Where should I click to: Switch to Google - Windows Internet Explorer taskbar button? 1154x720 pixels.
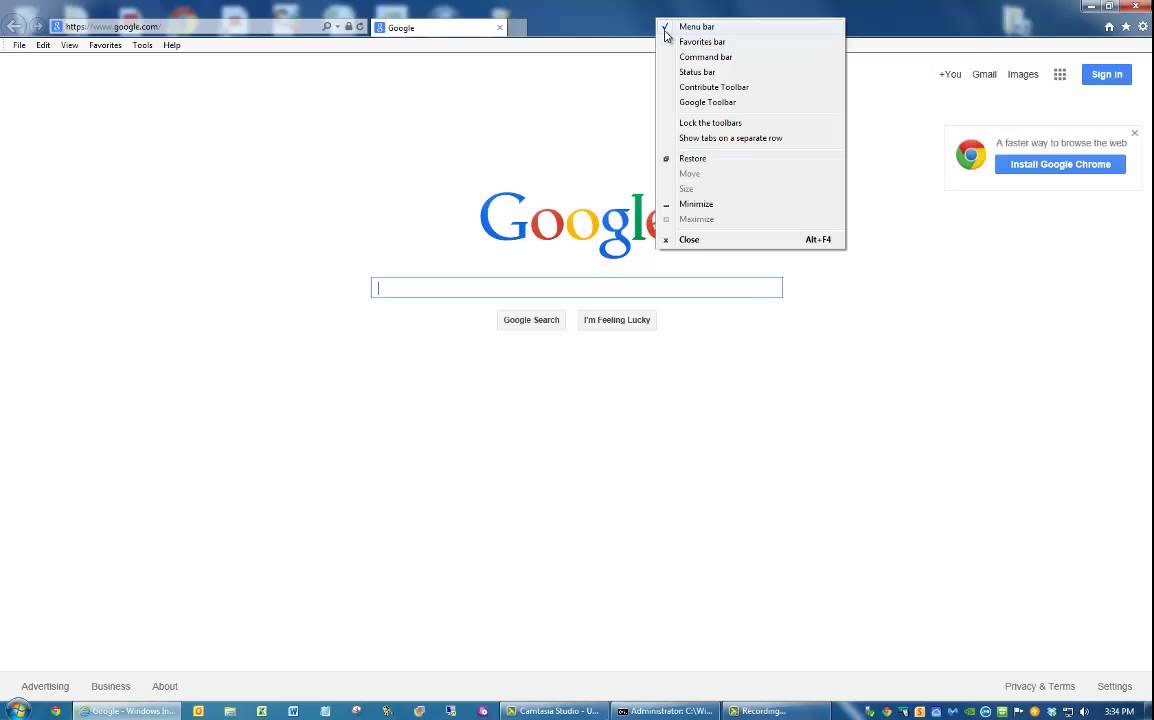point(128,711)
